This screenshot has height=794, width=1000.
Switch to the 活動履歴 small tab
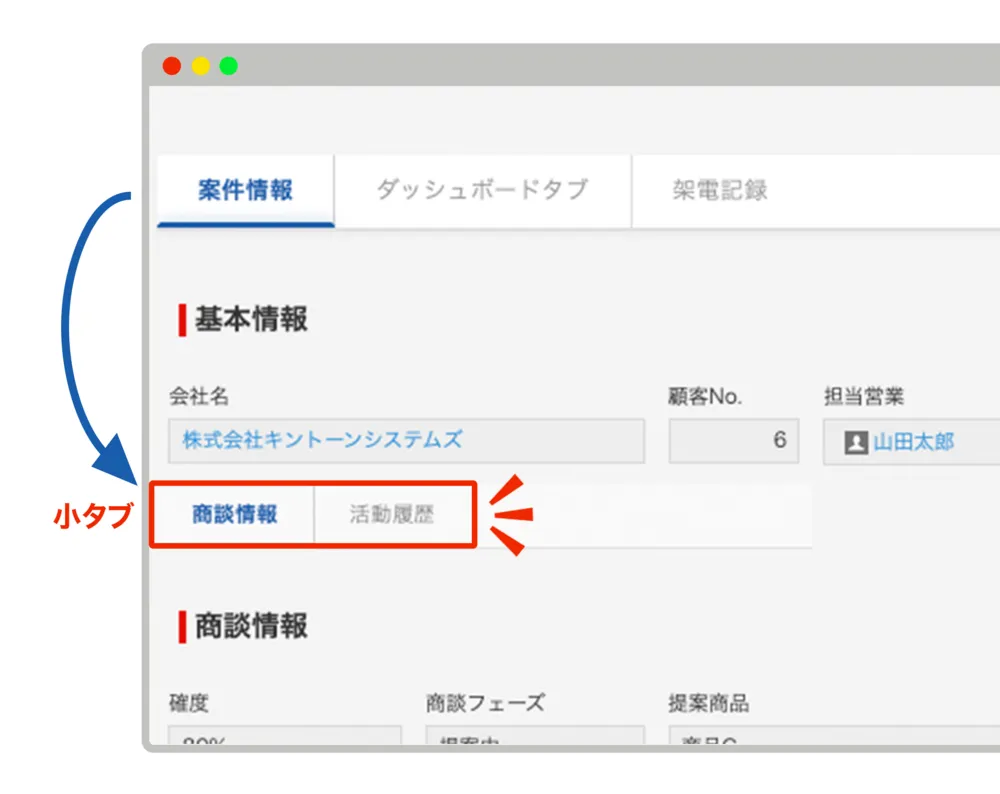coord(394,513)
